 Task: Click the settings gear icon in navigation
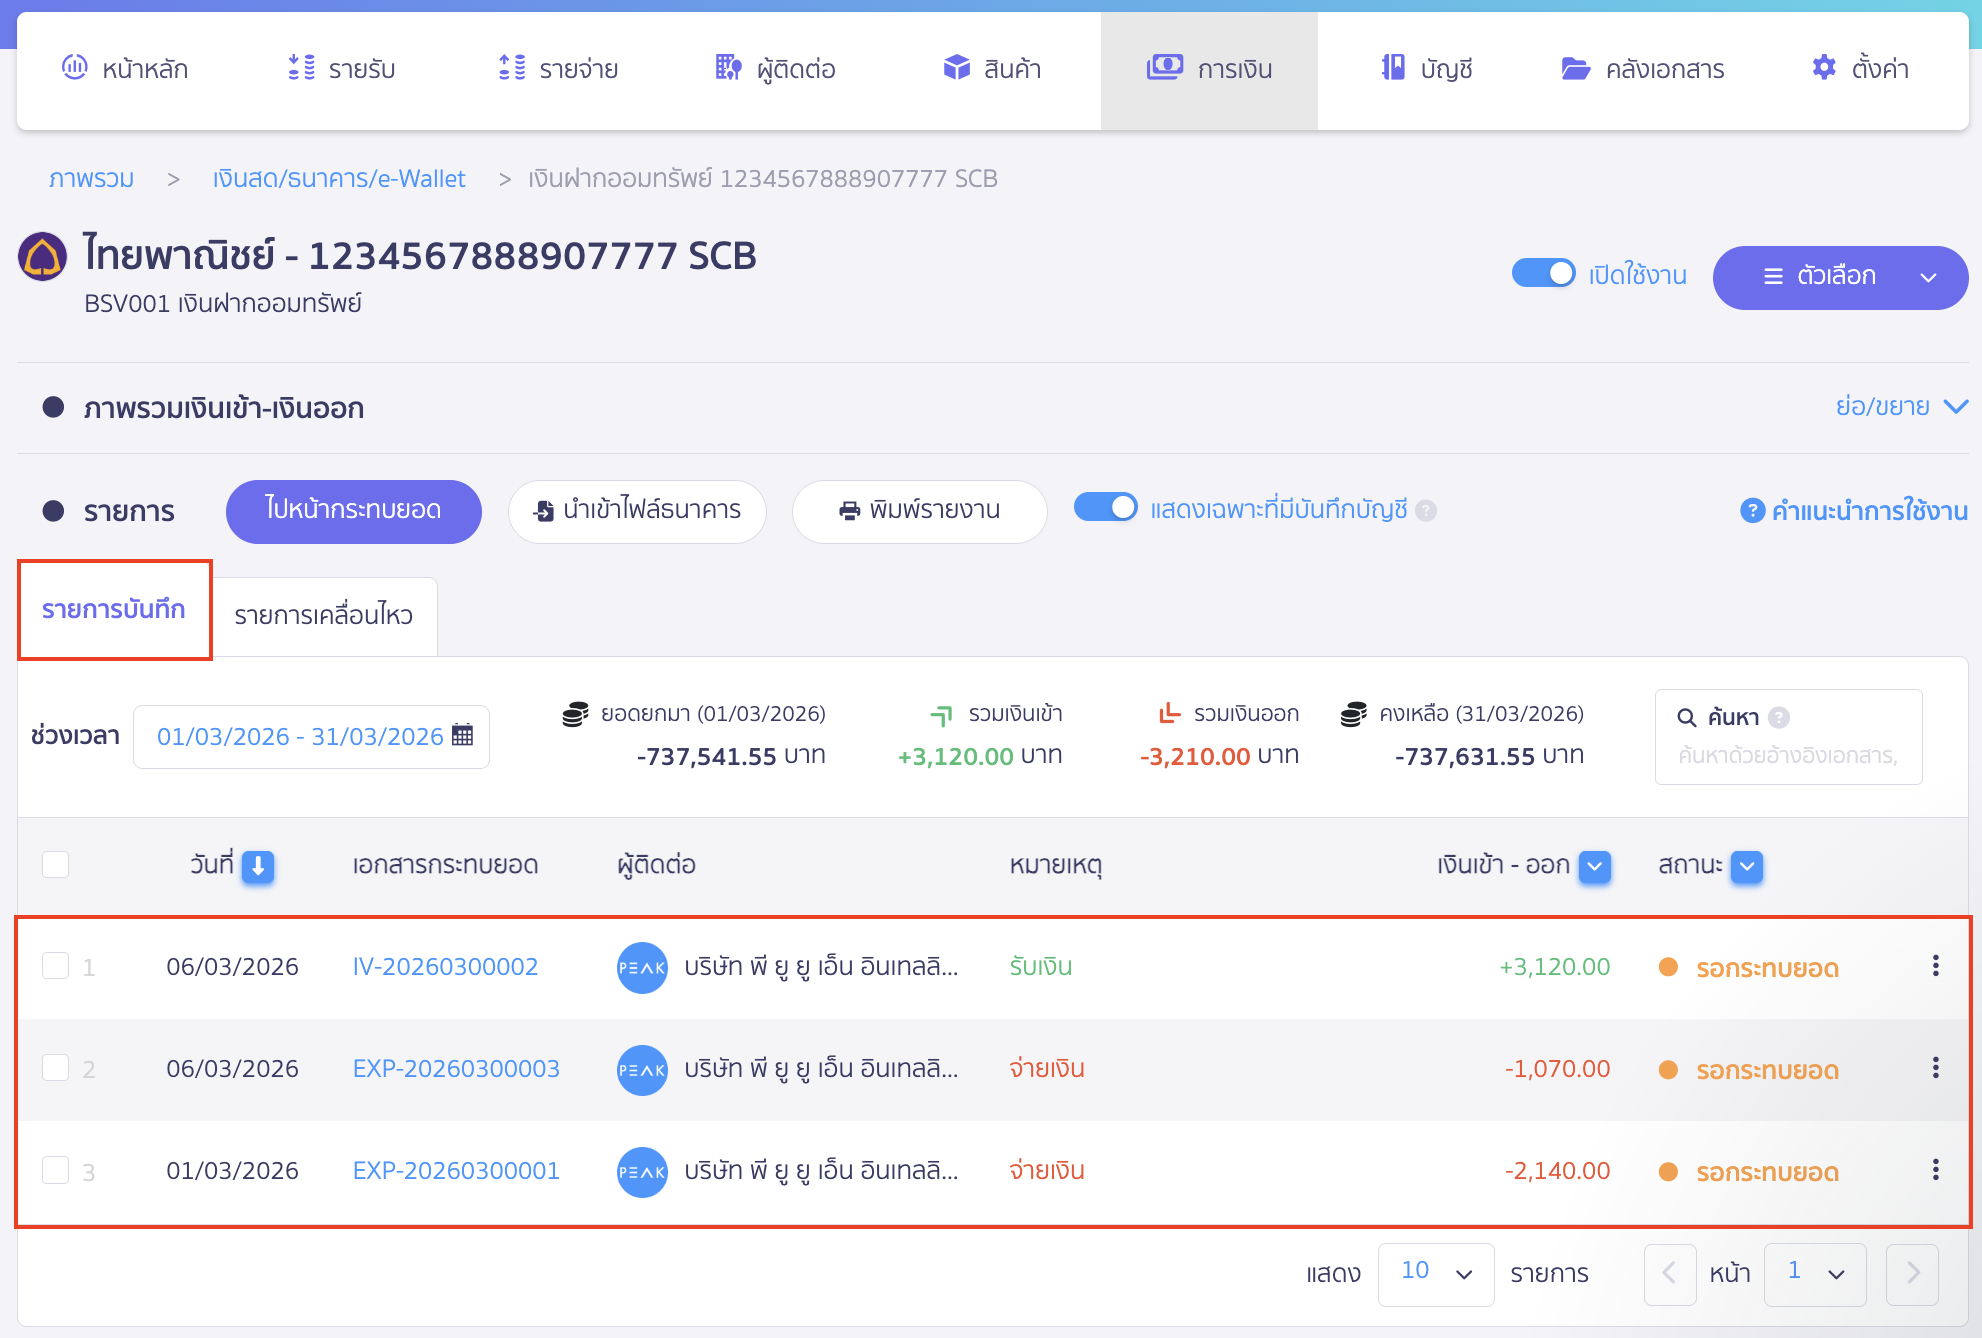(x=1824, y=68)
